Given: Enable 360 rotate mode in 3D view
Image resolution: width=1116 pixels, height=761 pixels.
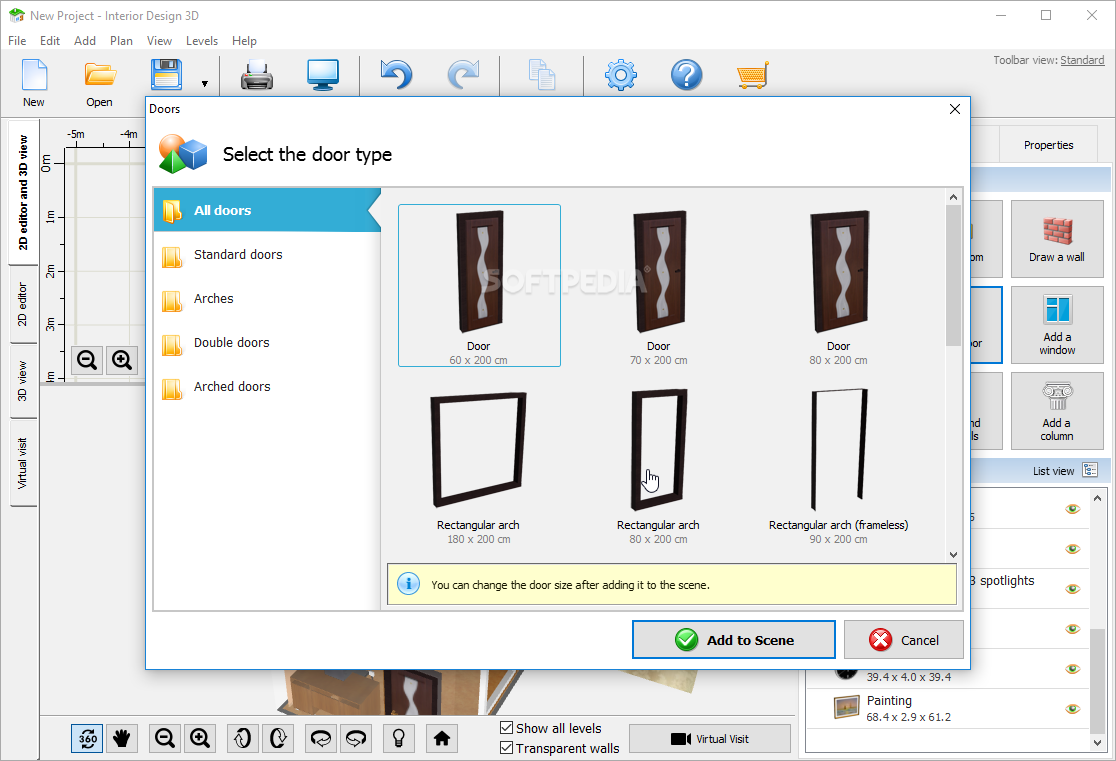Looking at the screenshot, I should 87,738.
